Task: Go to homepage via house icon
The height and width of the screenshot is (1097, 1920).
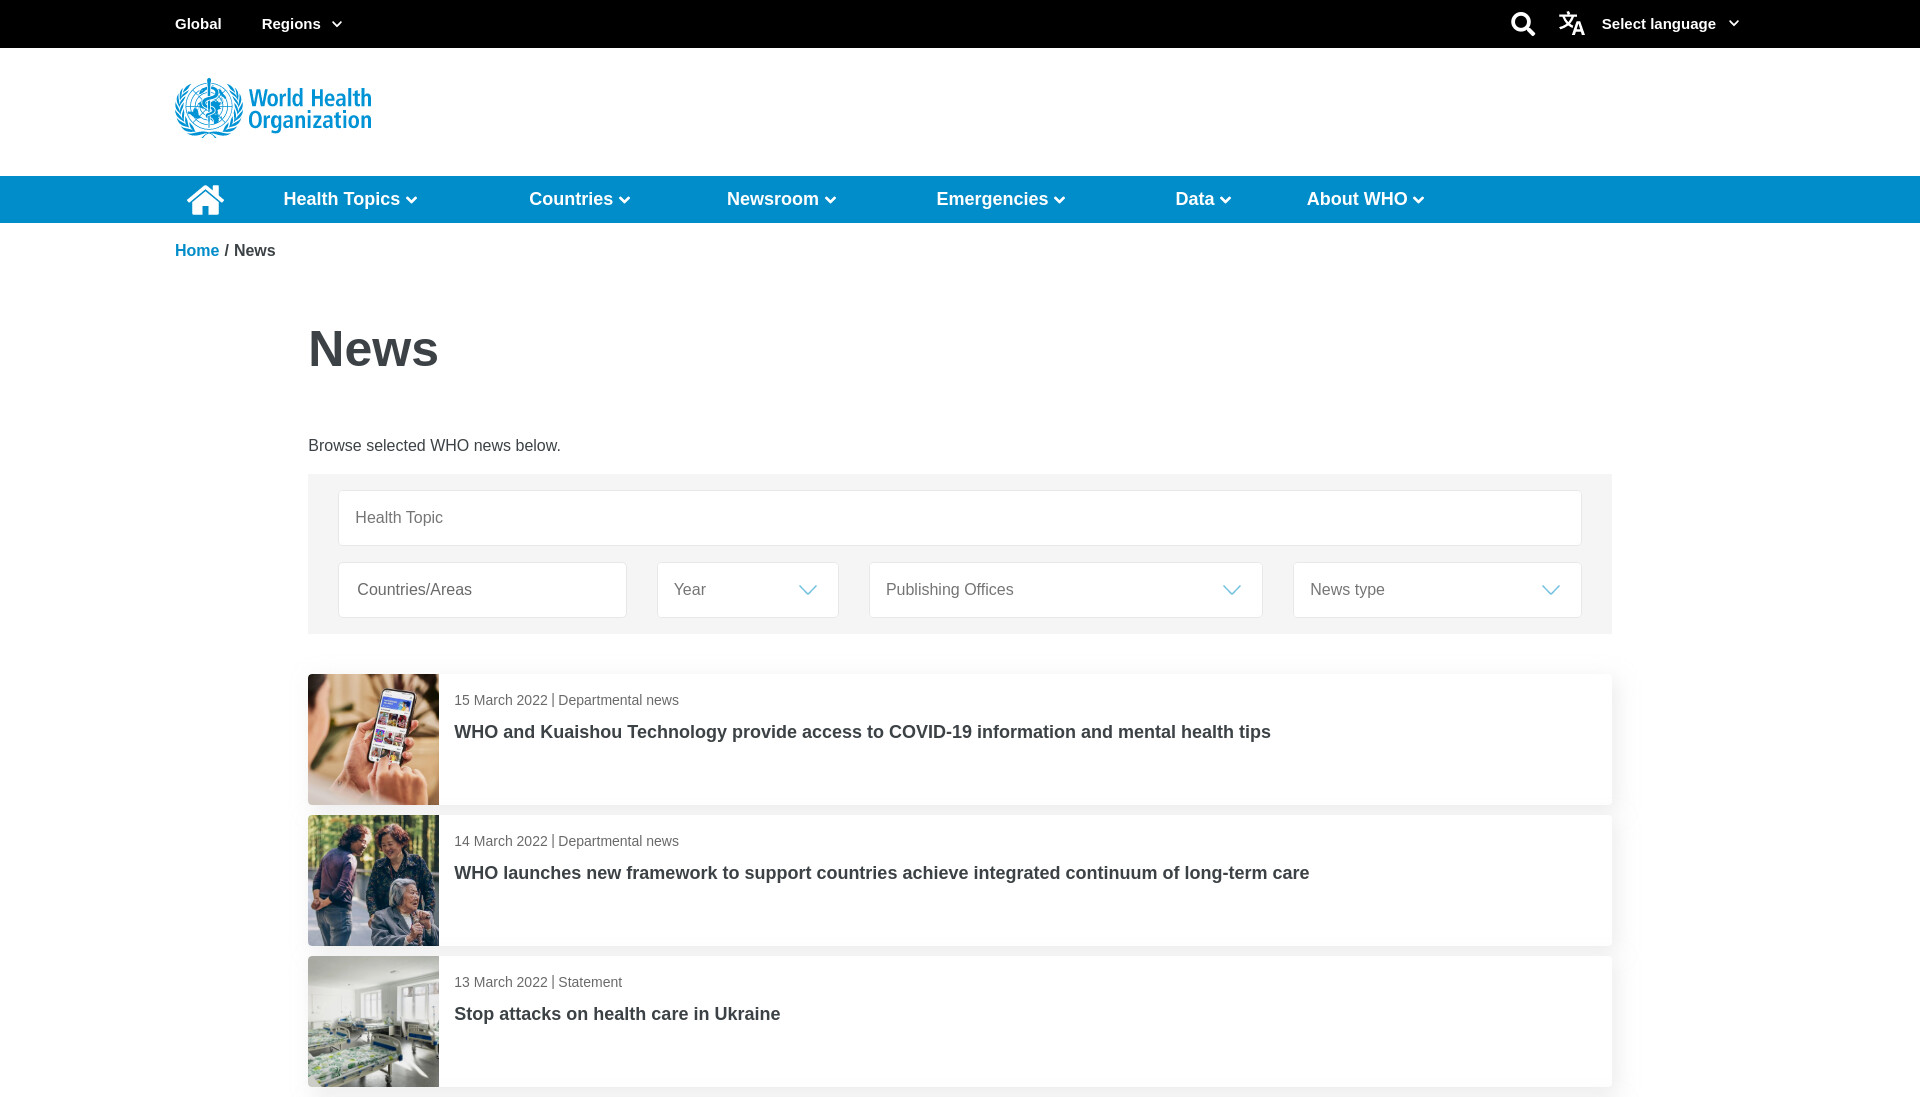Action: click(205, 200)
